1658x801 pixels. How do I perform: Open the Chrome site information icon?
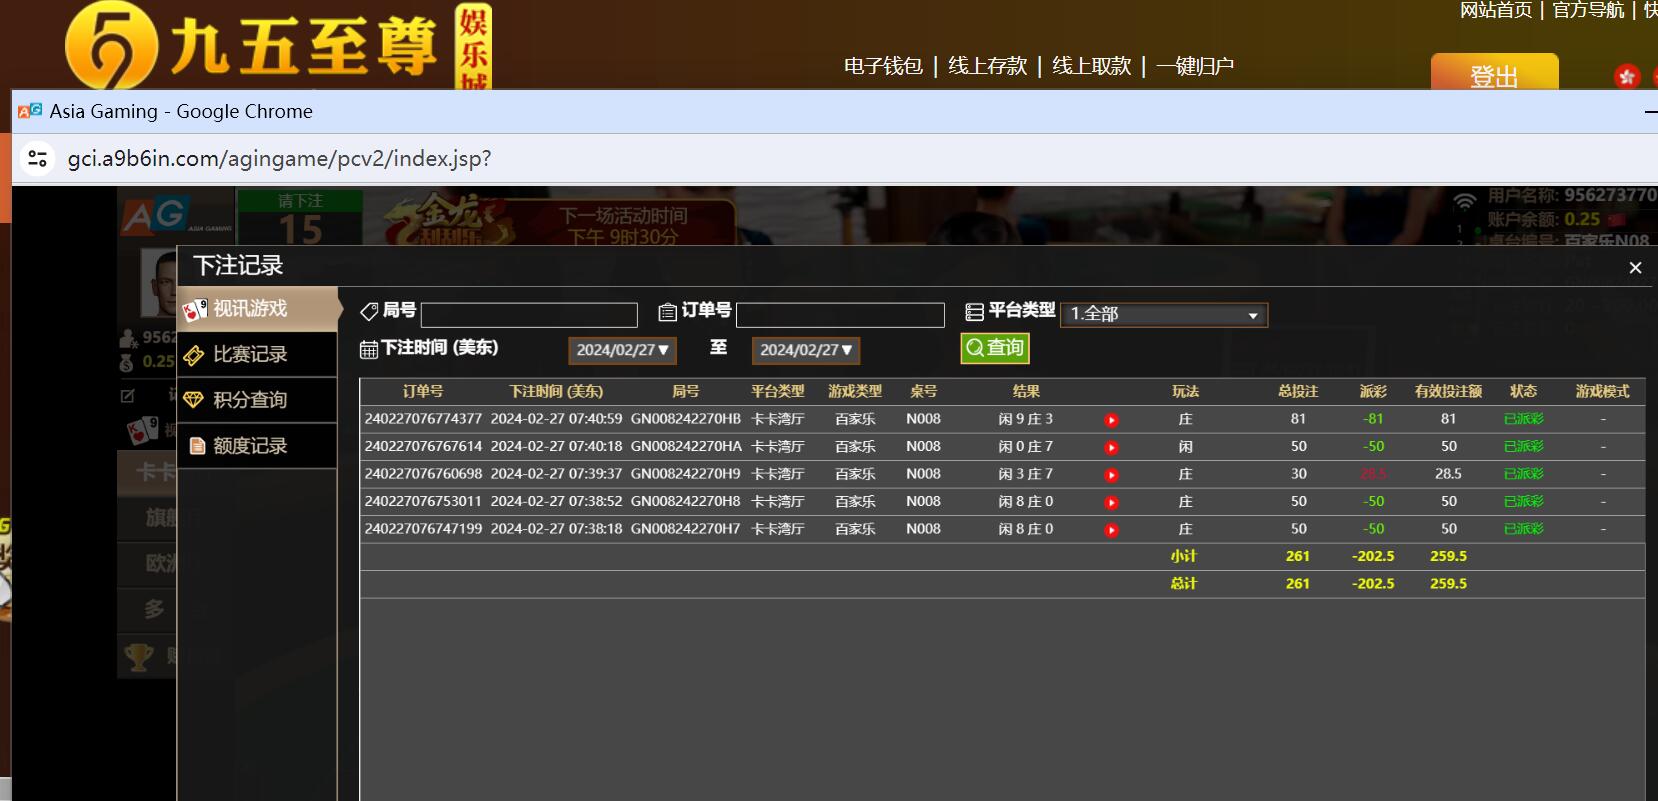point(38,158)
